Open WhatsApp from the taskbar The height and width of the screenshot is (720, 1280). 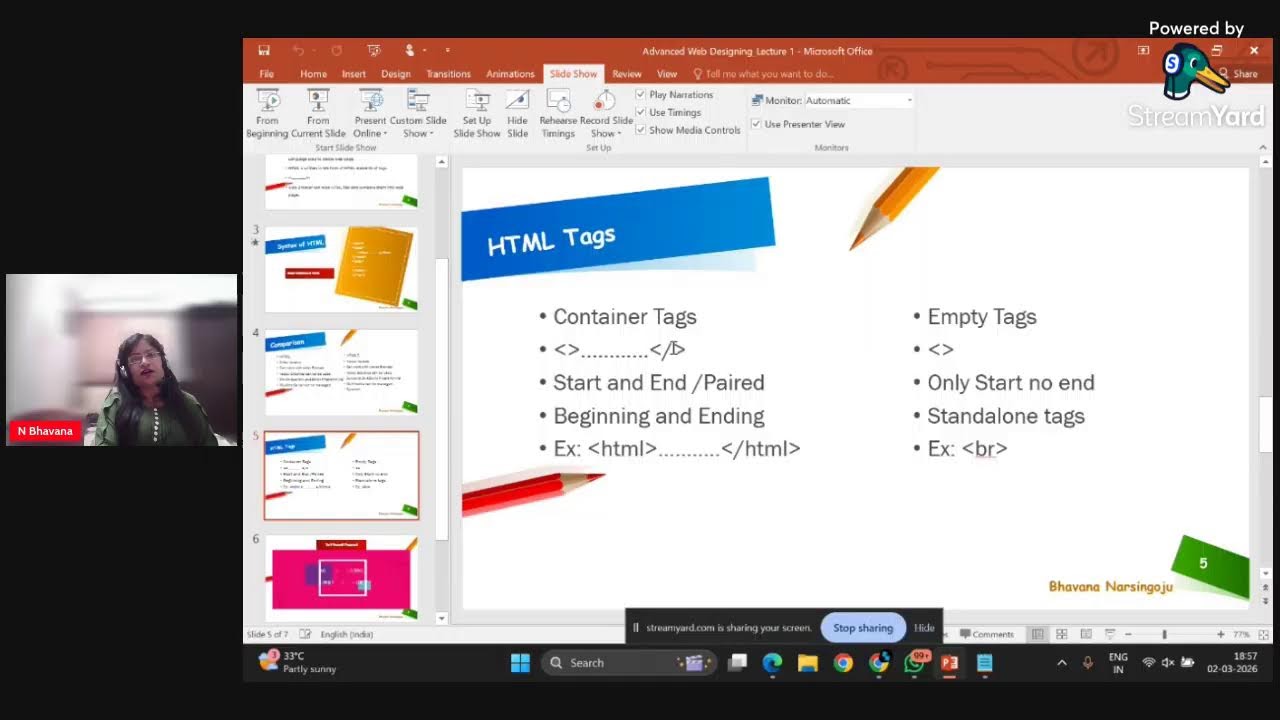pyautogui.click(x=915, y=662)
